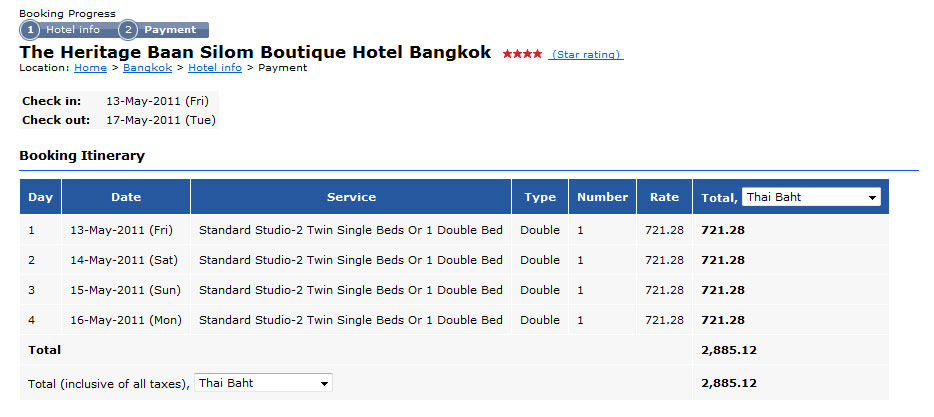Click the Standard Studio service text in day 1 row
This screenshot has height=417, width=934.
point(351,230)
